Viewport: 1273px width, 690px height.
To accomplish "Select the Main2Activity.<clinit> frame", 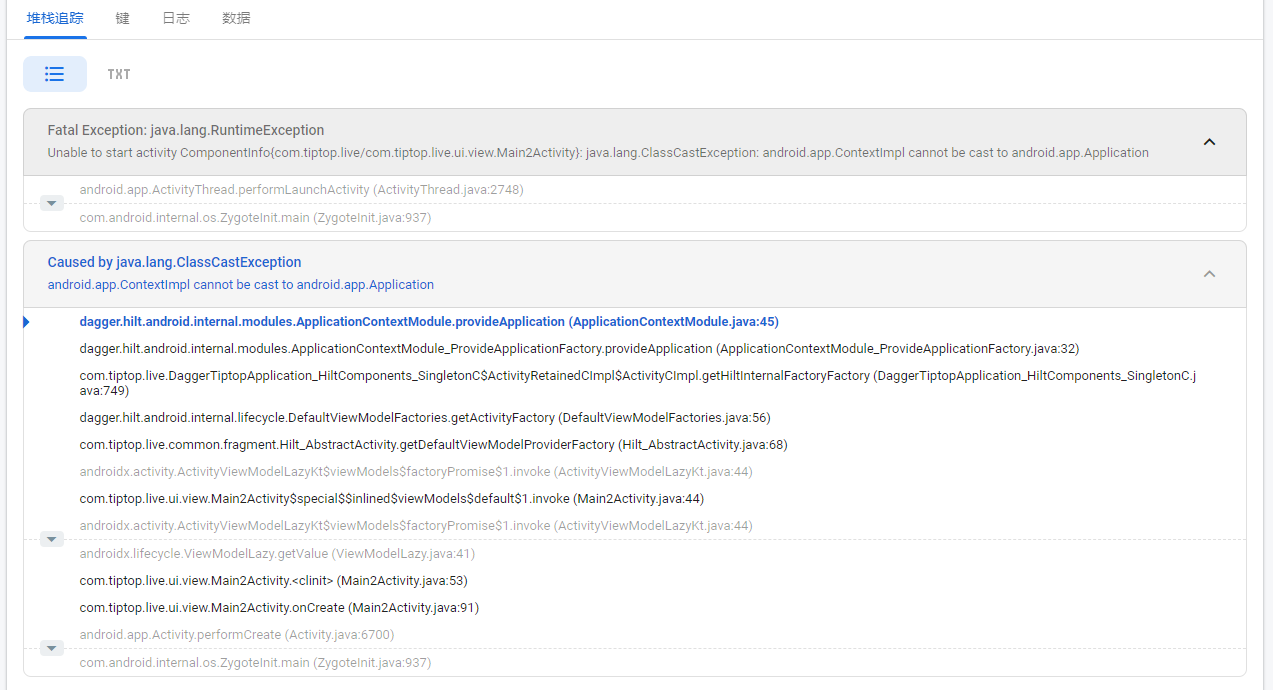I will [x=274, y=581].
